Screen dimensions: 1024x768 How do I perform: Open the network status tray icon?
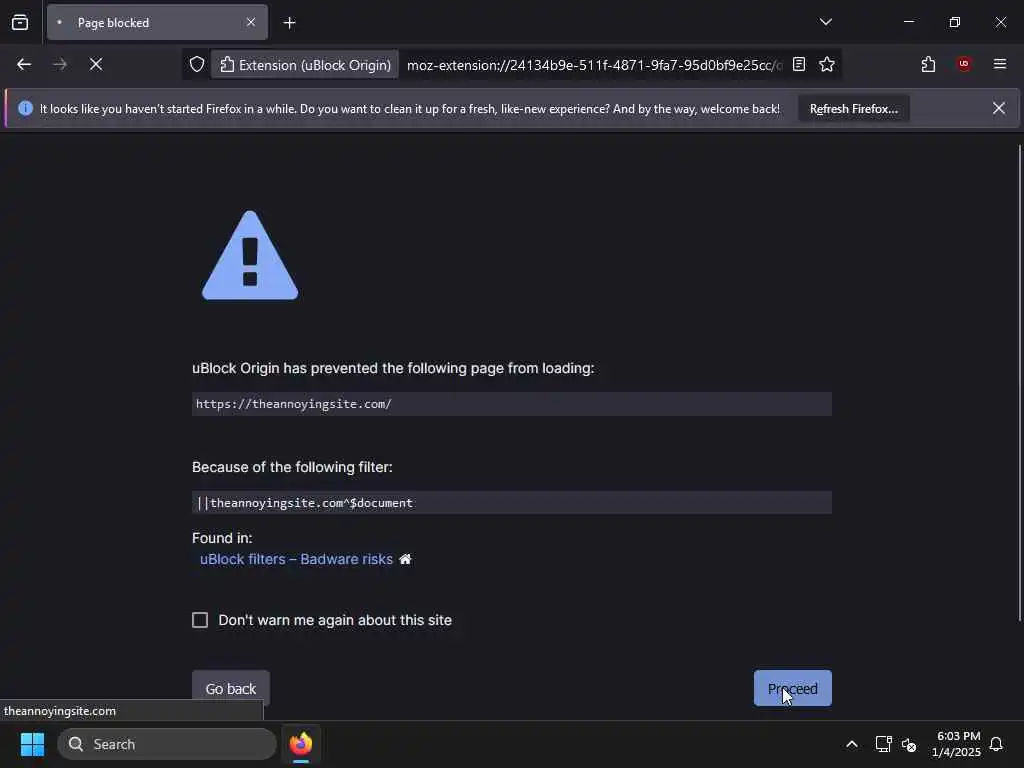click(x=883, y=744)
